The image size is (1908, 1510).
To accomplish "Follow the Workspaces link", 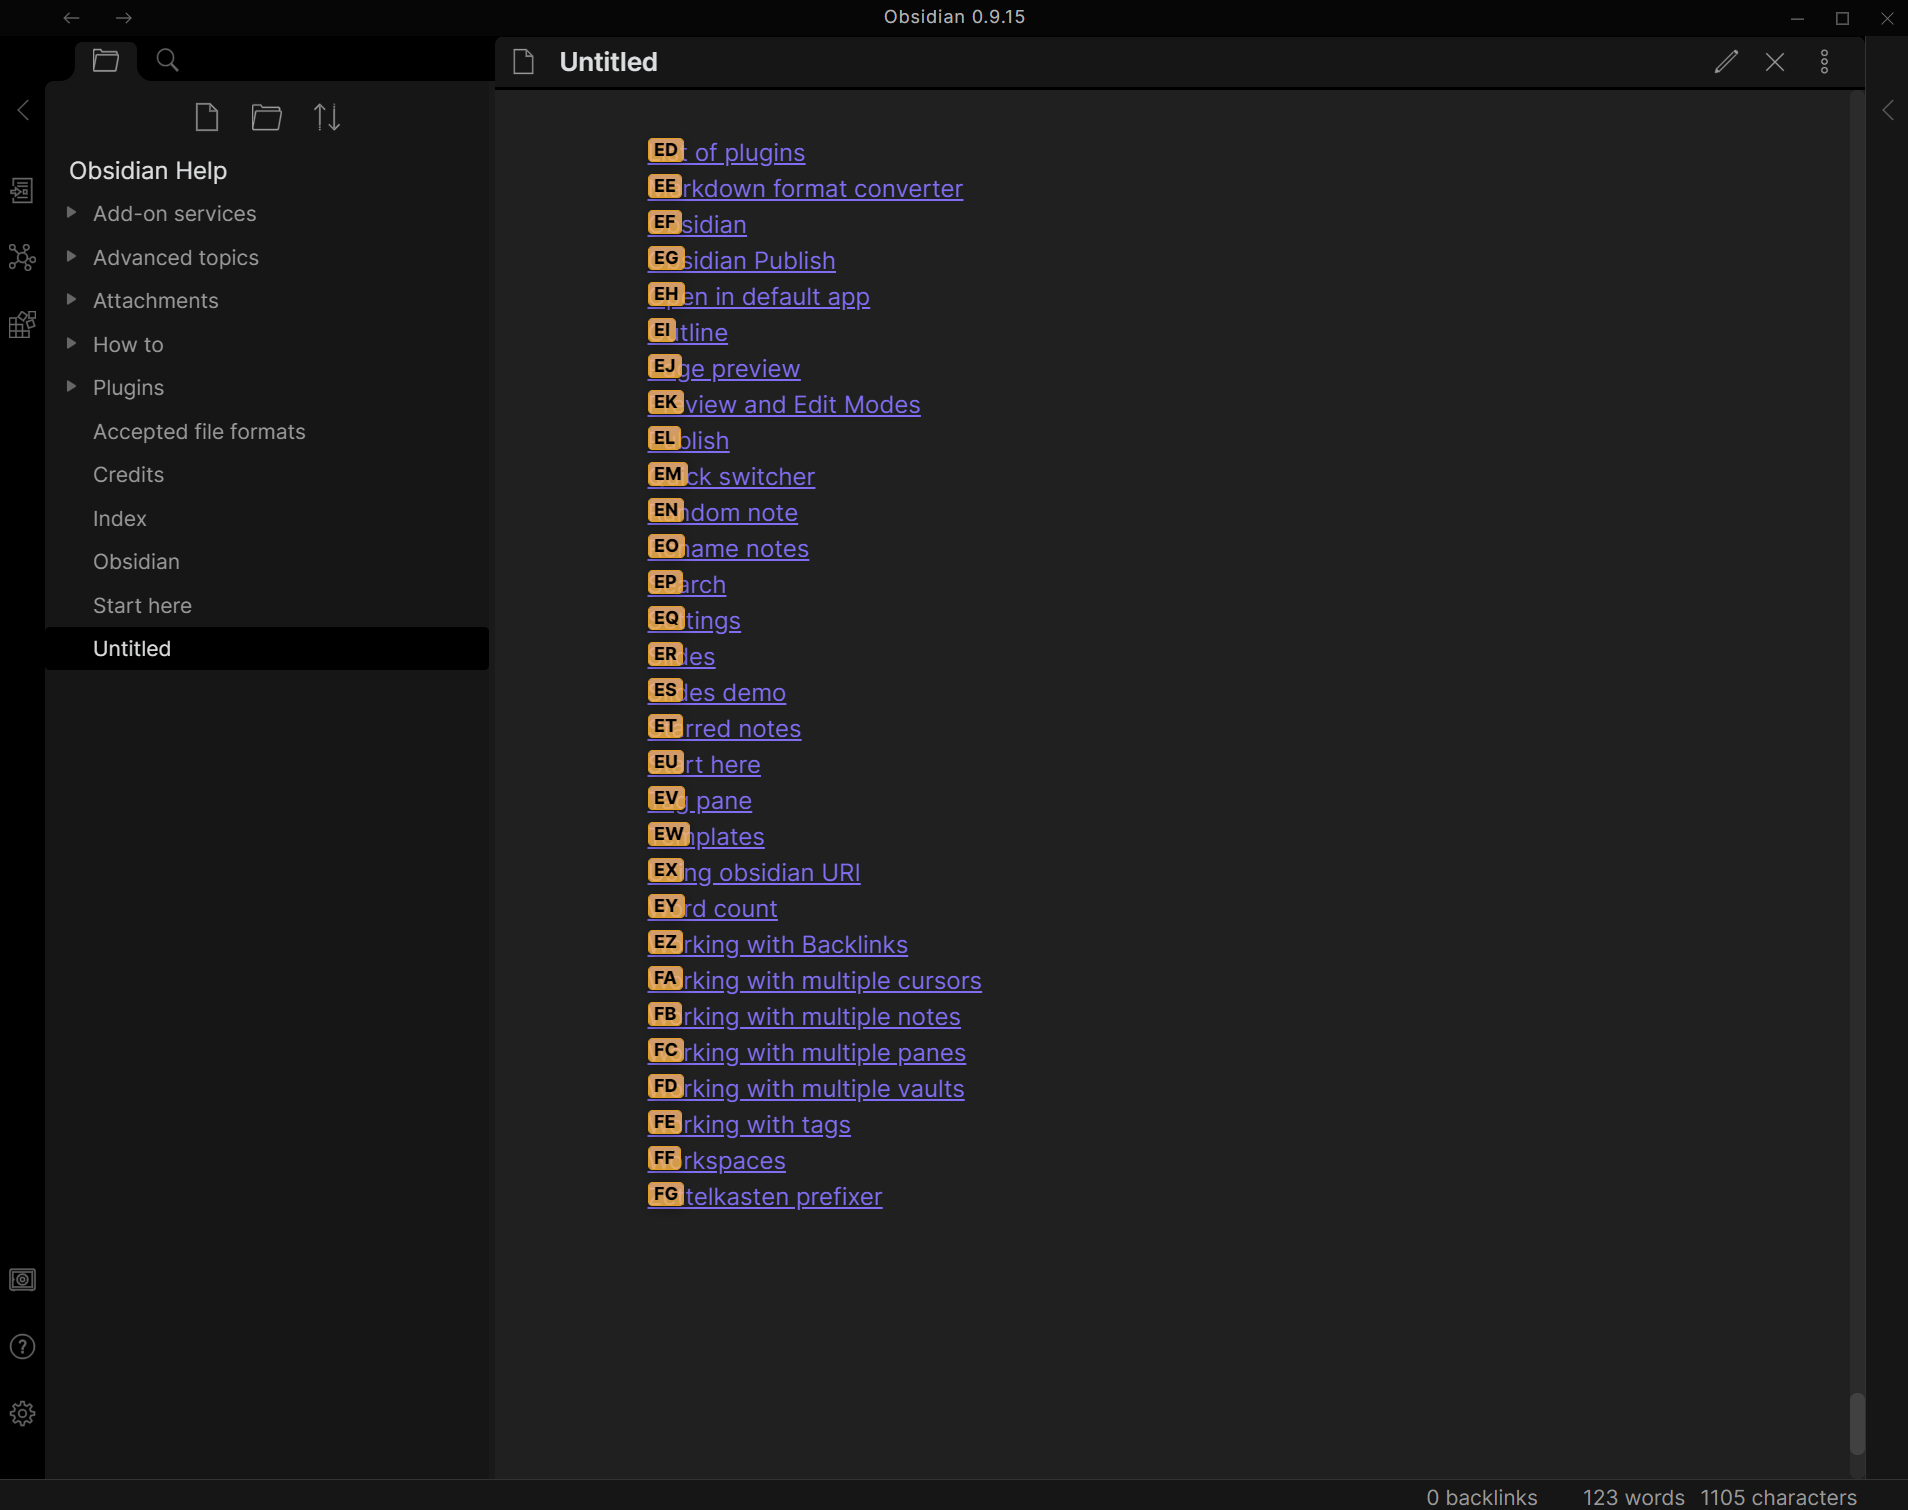I will click(716, 1160).
